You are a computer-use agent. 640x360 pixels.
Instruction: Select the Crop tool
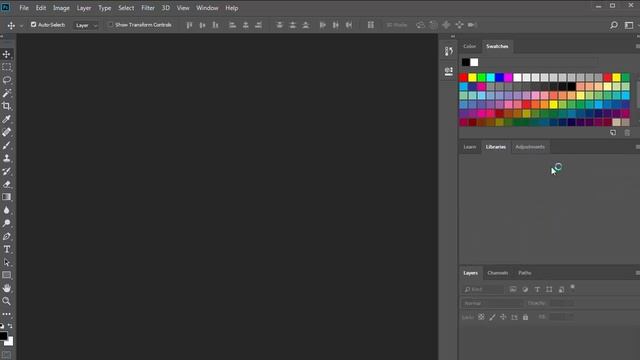pyautogui.click(x=7, y=106)
